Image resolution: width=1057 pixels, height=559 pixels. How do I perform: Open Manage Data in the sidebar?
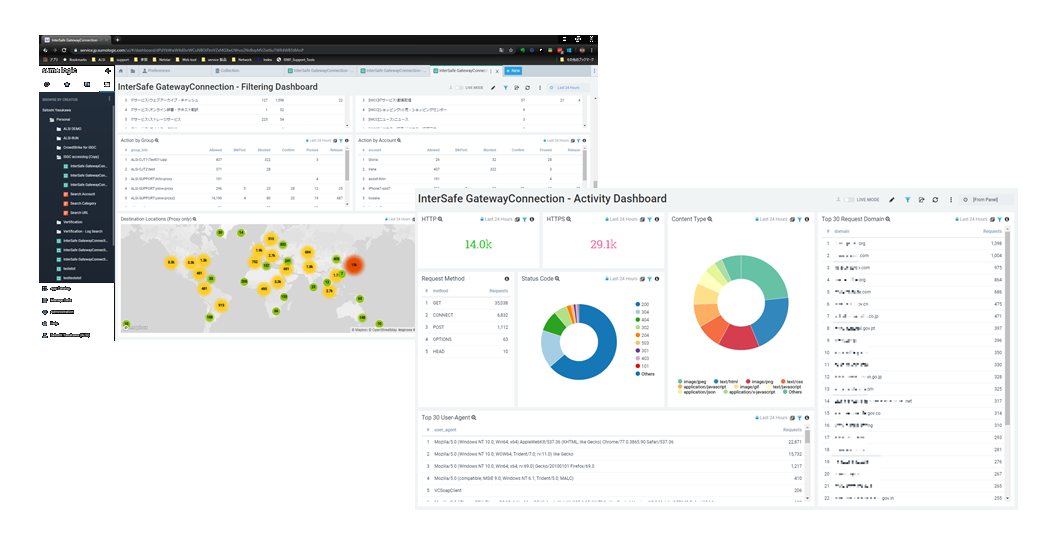(57, 300)
